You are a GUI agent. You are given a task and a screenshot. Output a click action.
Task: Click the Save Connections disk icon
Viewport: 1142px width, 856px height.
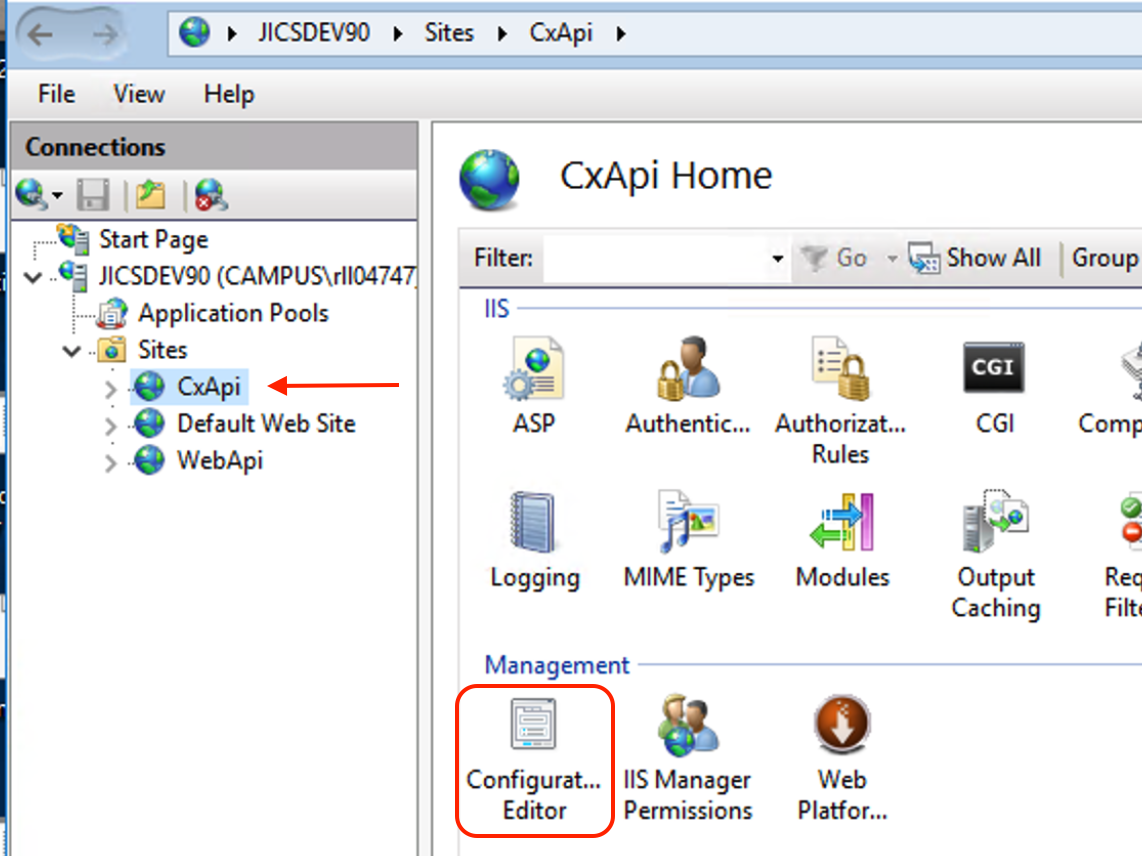[x=93, y=195]
